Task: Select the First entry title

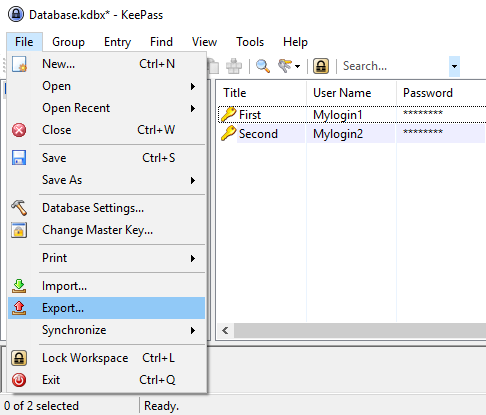Action: pos(250,115)
